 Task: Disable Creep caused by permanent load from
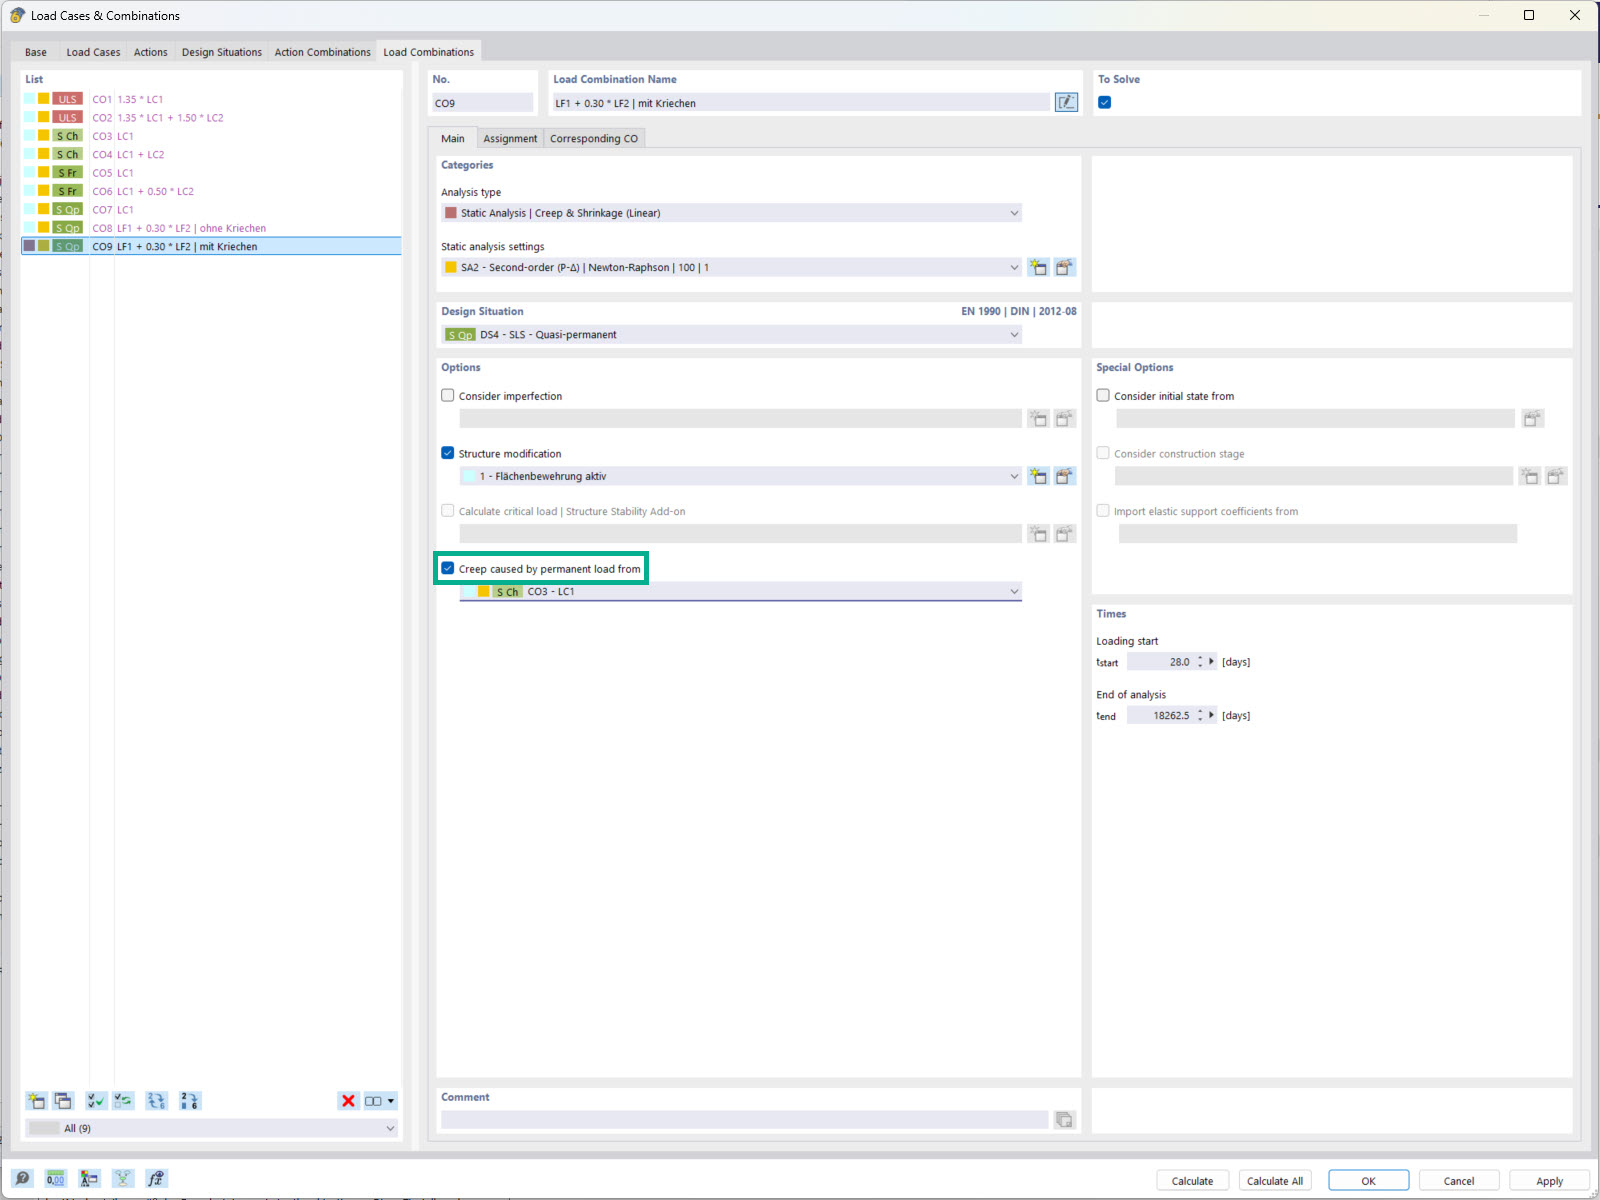click(447, 568)
